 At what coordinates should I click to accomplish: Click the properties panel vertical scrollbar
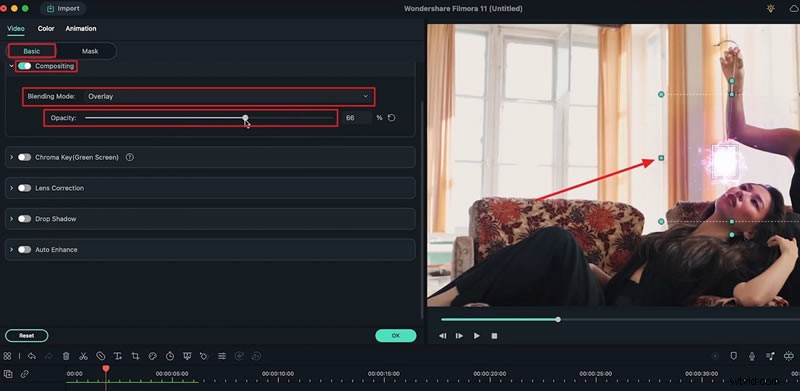pyautogui.click(x=421, y=209)
